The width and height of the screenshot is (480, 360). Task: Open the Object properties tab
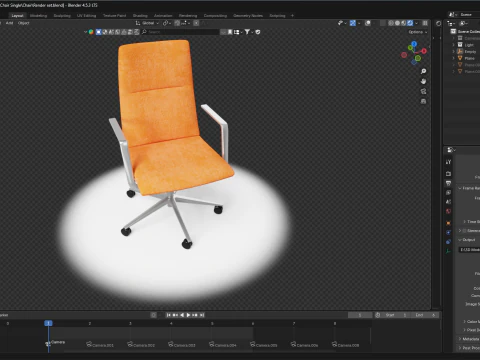pos(448,223)
